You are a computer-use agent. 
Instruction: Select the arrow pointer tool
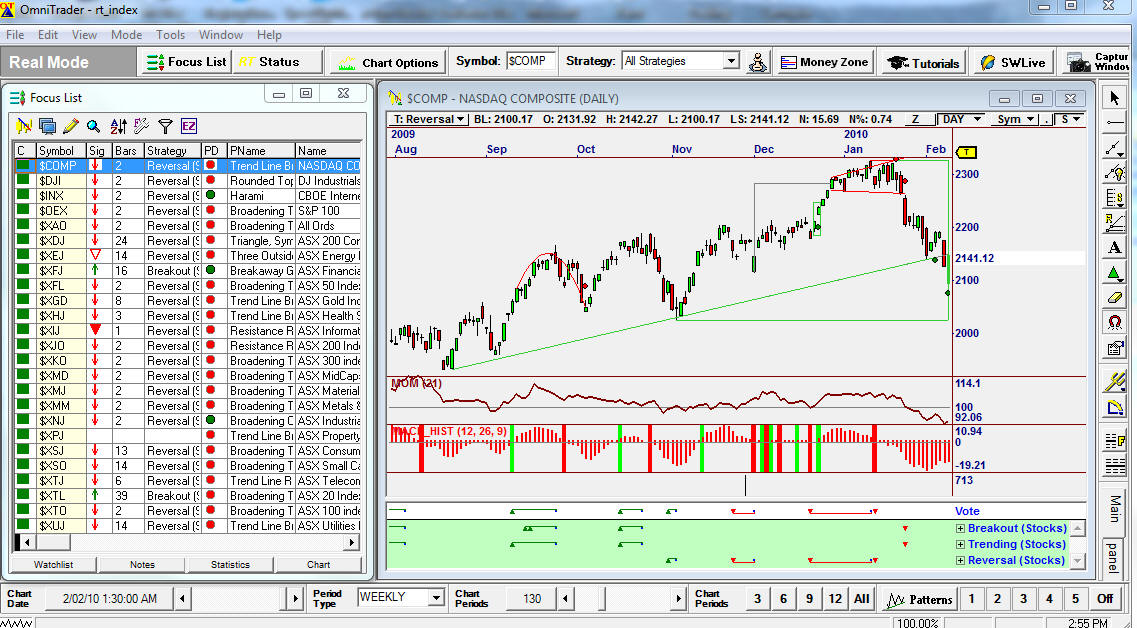click(x=1115, y=99)
